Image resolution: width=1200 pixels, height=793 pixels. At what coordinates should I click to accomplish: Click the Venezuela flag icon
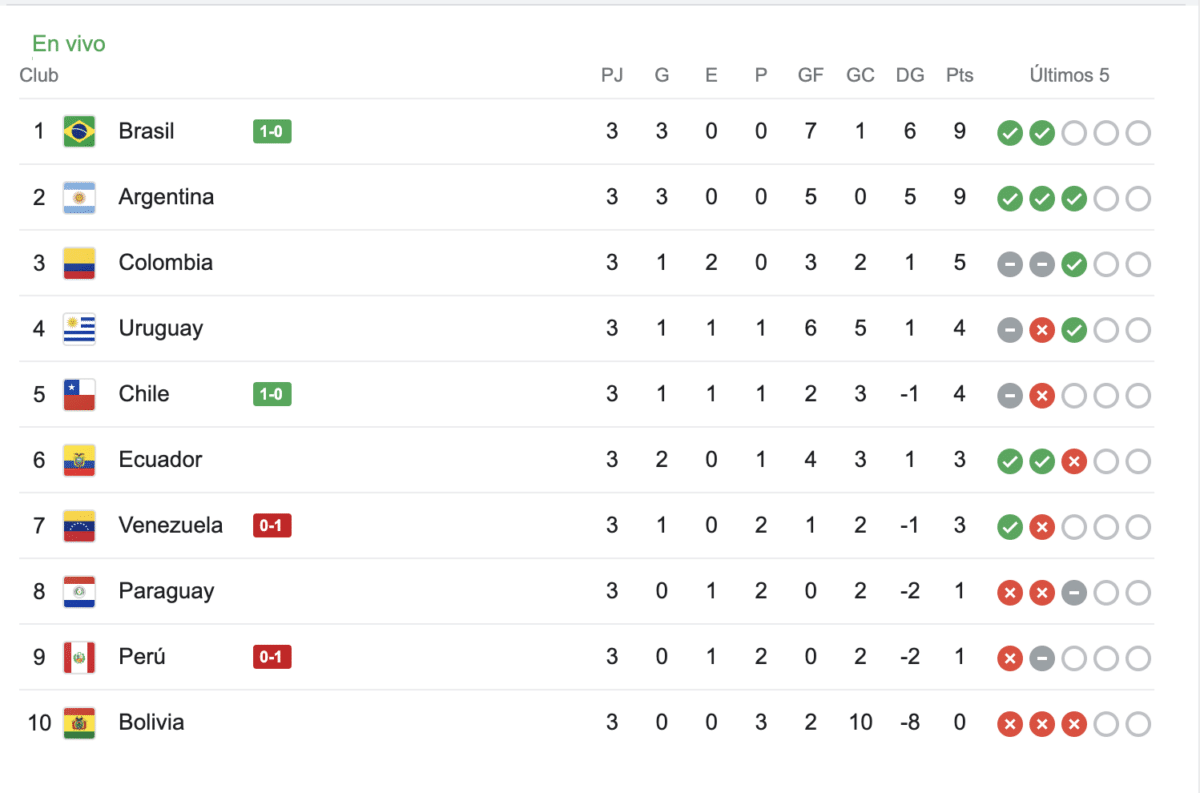79,526
